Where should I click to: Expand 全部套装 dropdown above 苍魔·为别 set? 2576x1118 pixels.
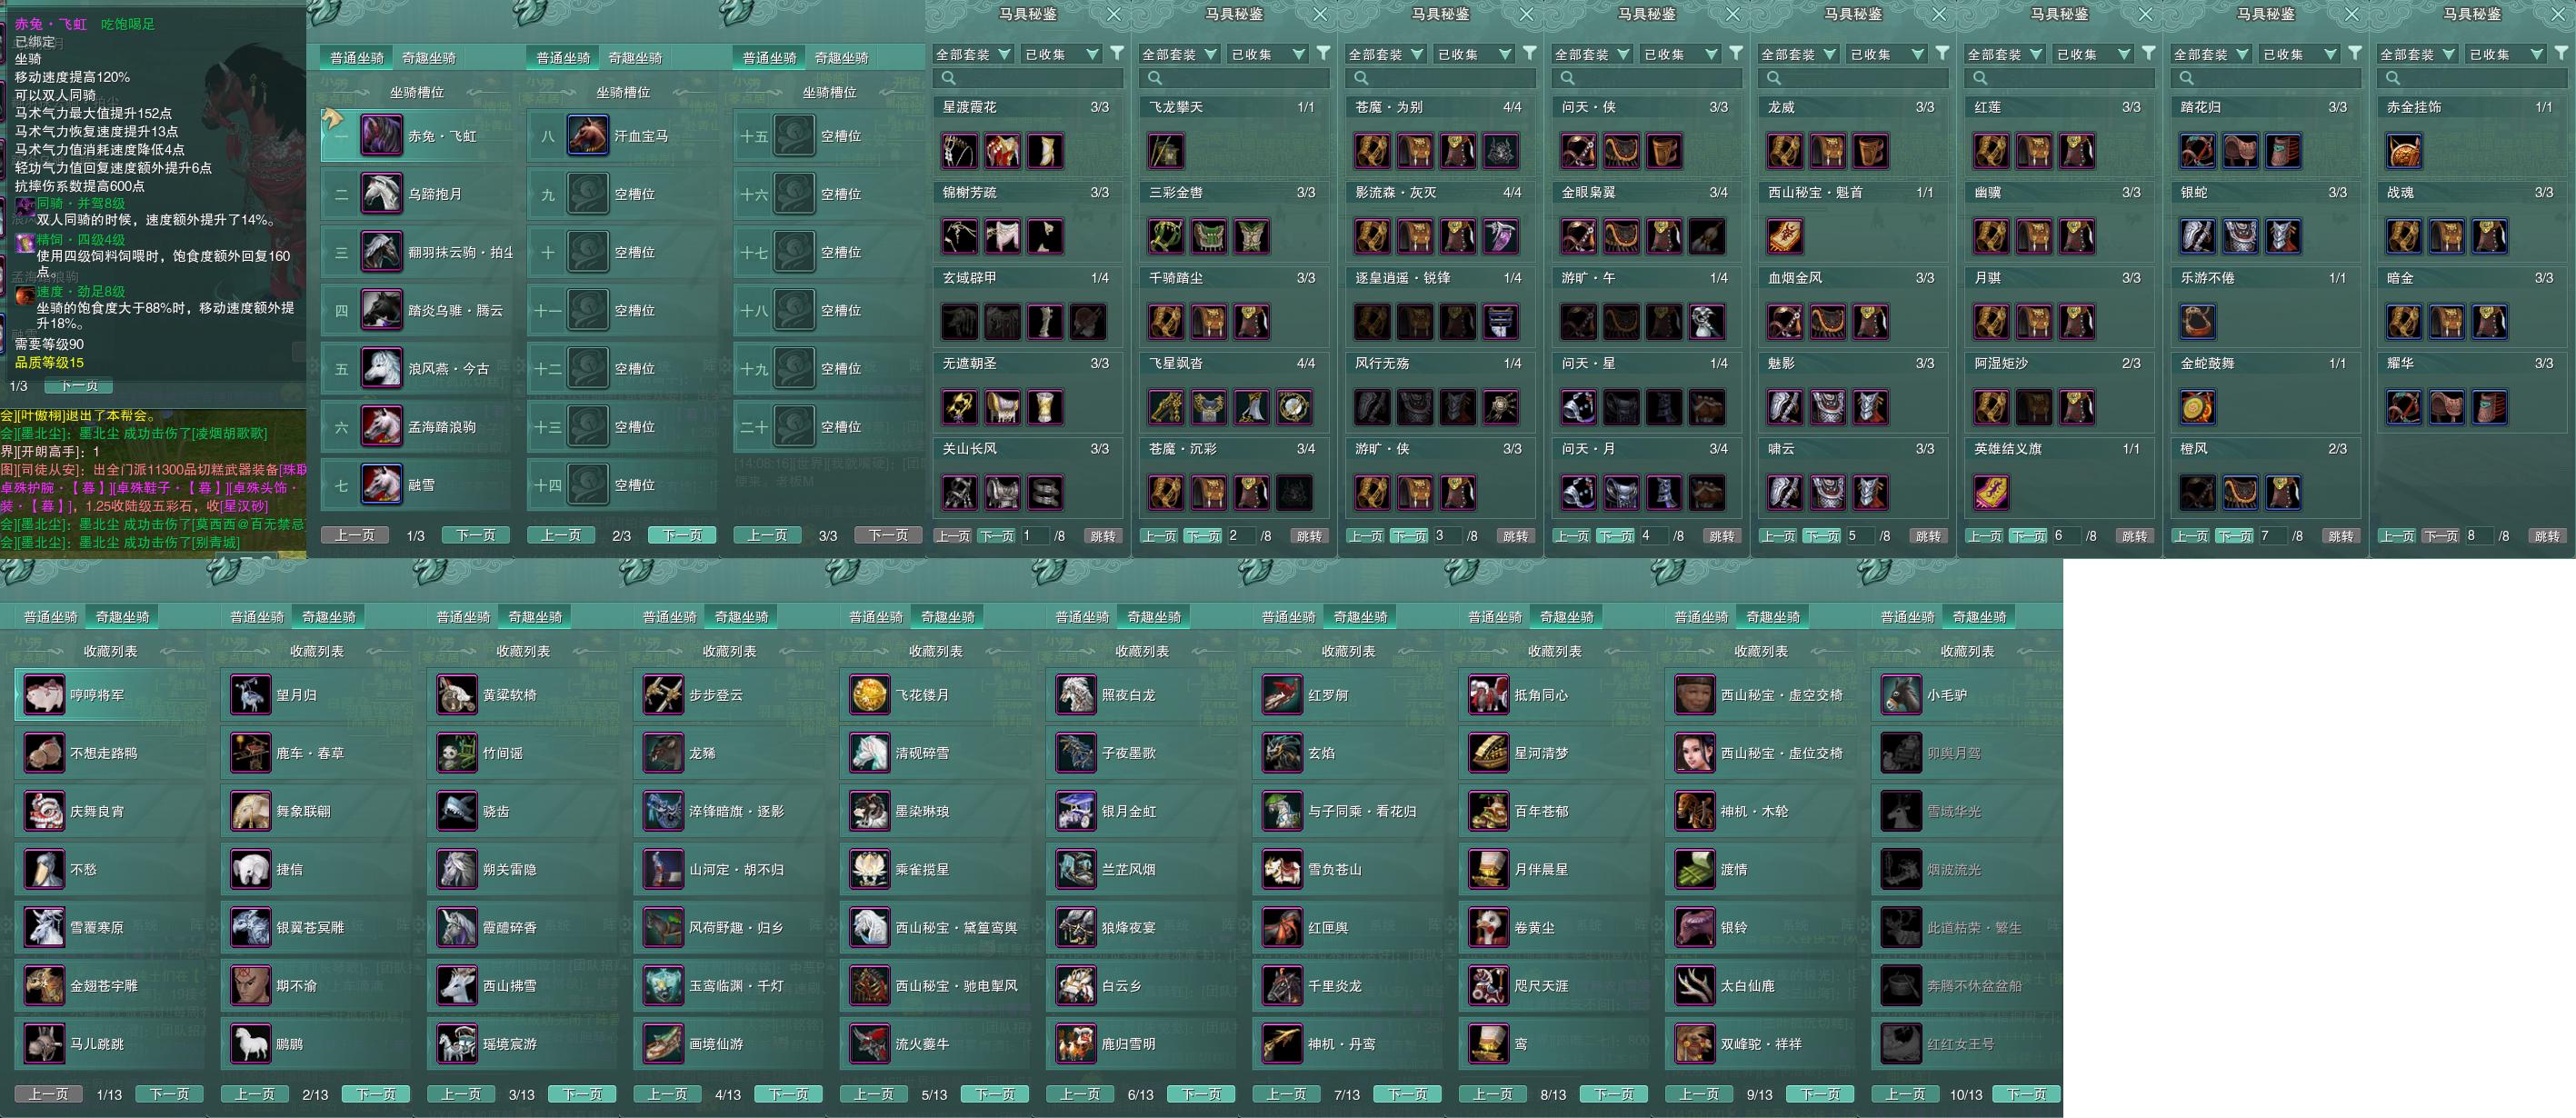[1386, 54]
